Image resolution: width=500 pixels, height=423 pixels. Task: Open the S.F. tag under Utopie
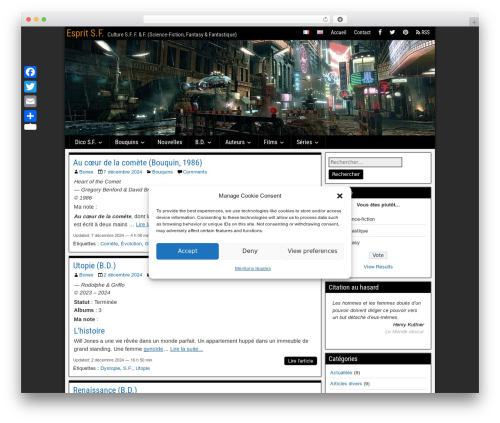(128, 368)
